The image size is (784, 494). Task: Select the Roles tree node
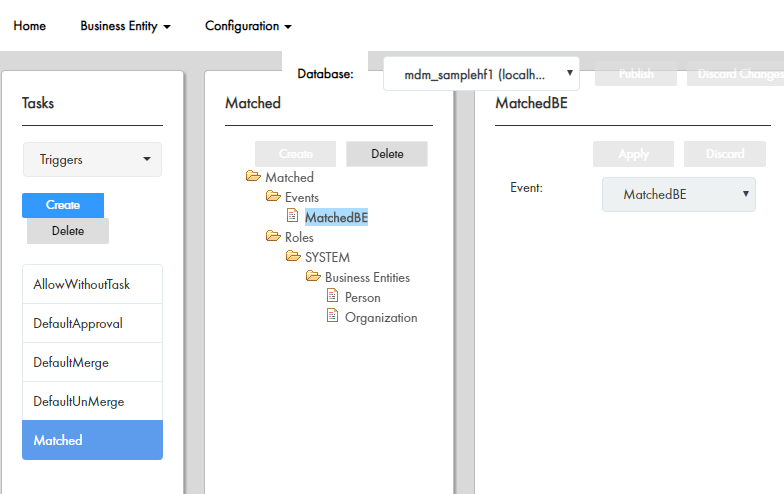point(299,237)
